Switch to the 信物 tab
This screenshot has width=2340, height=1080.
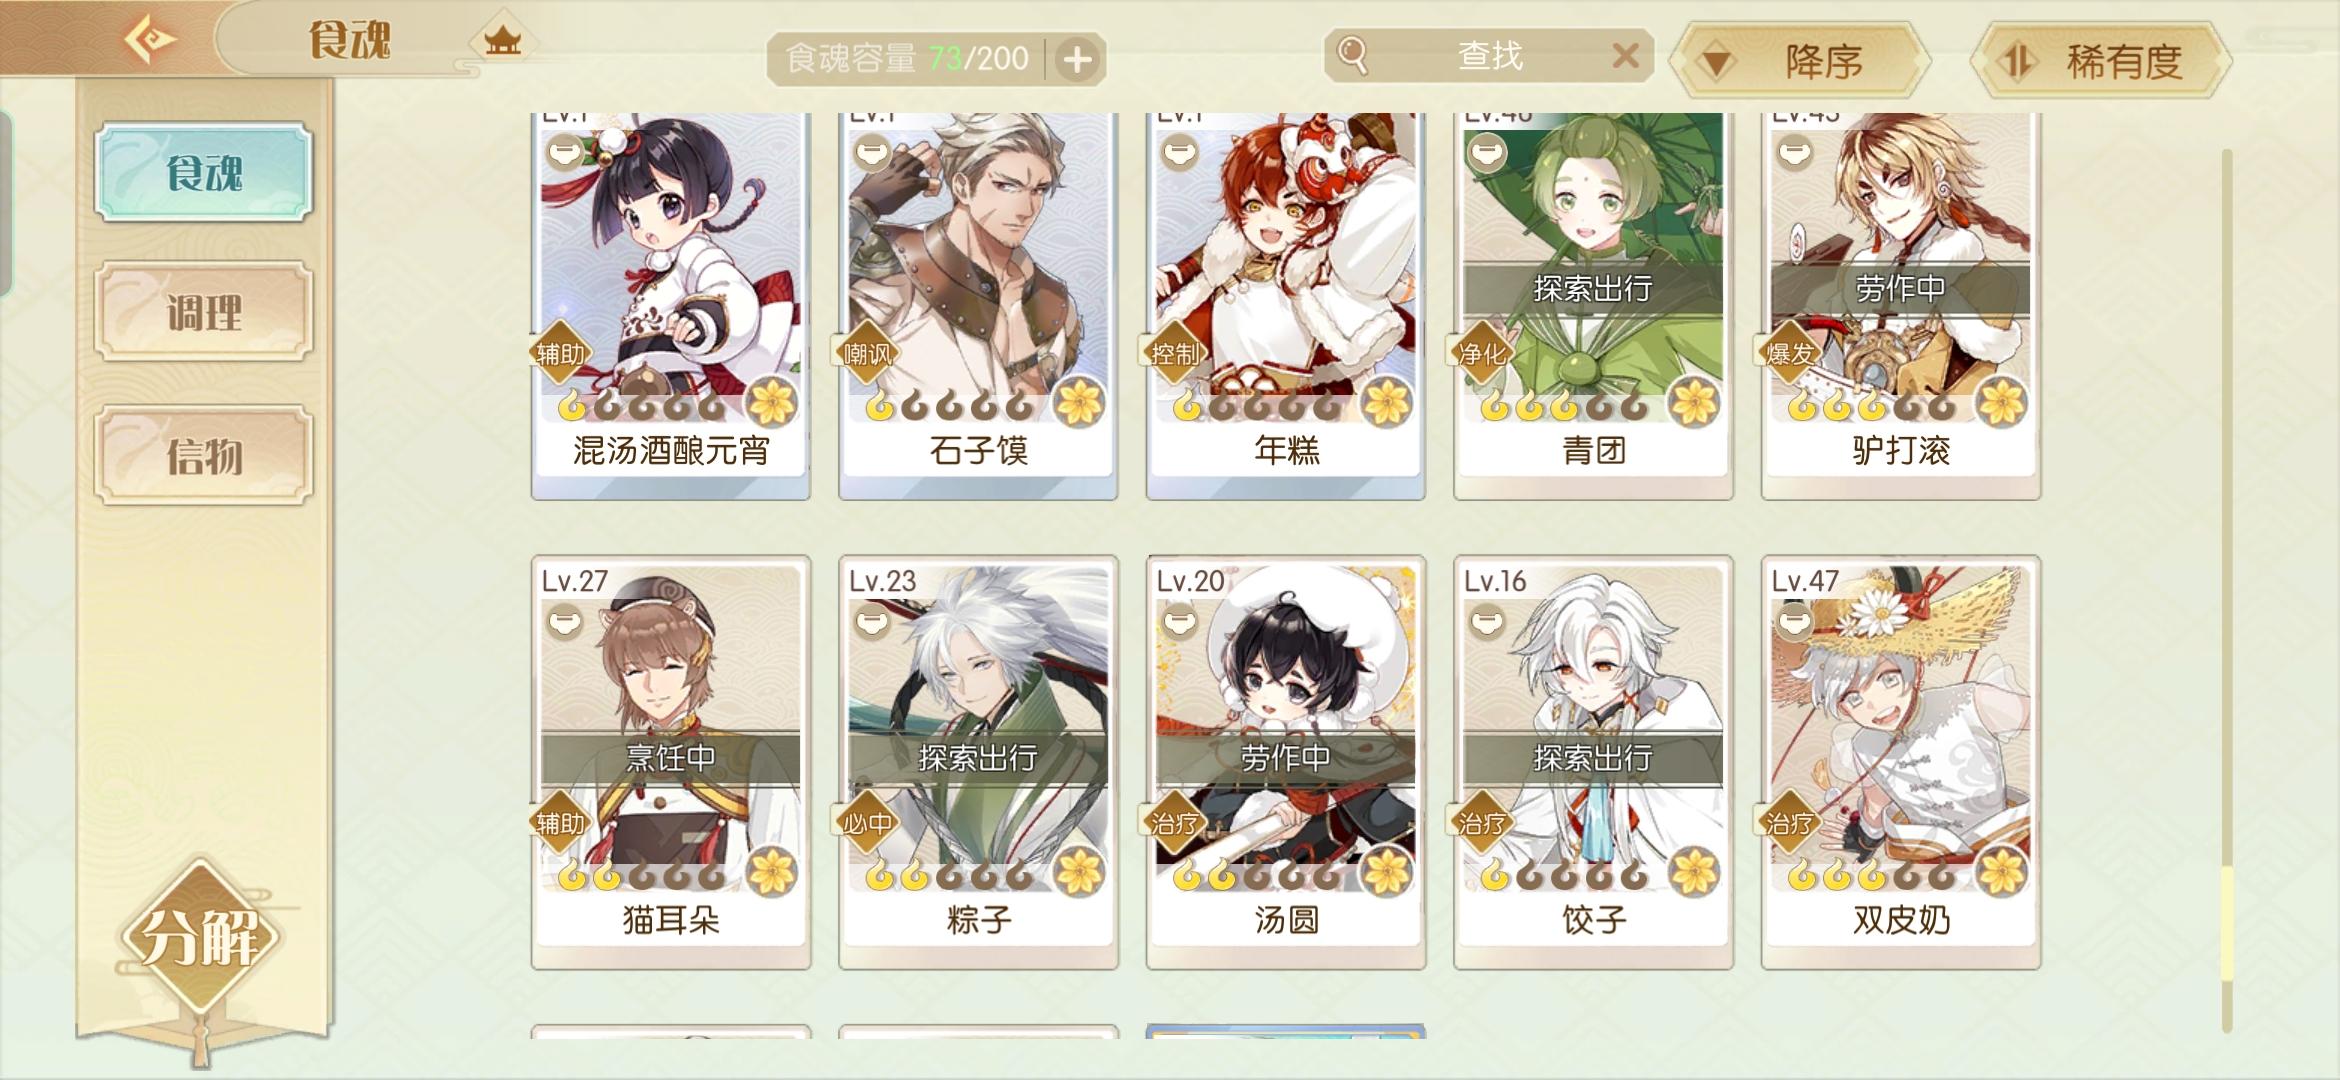pos(204,456)
